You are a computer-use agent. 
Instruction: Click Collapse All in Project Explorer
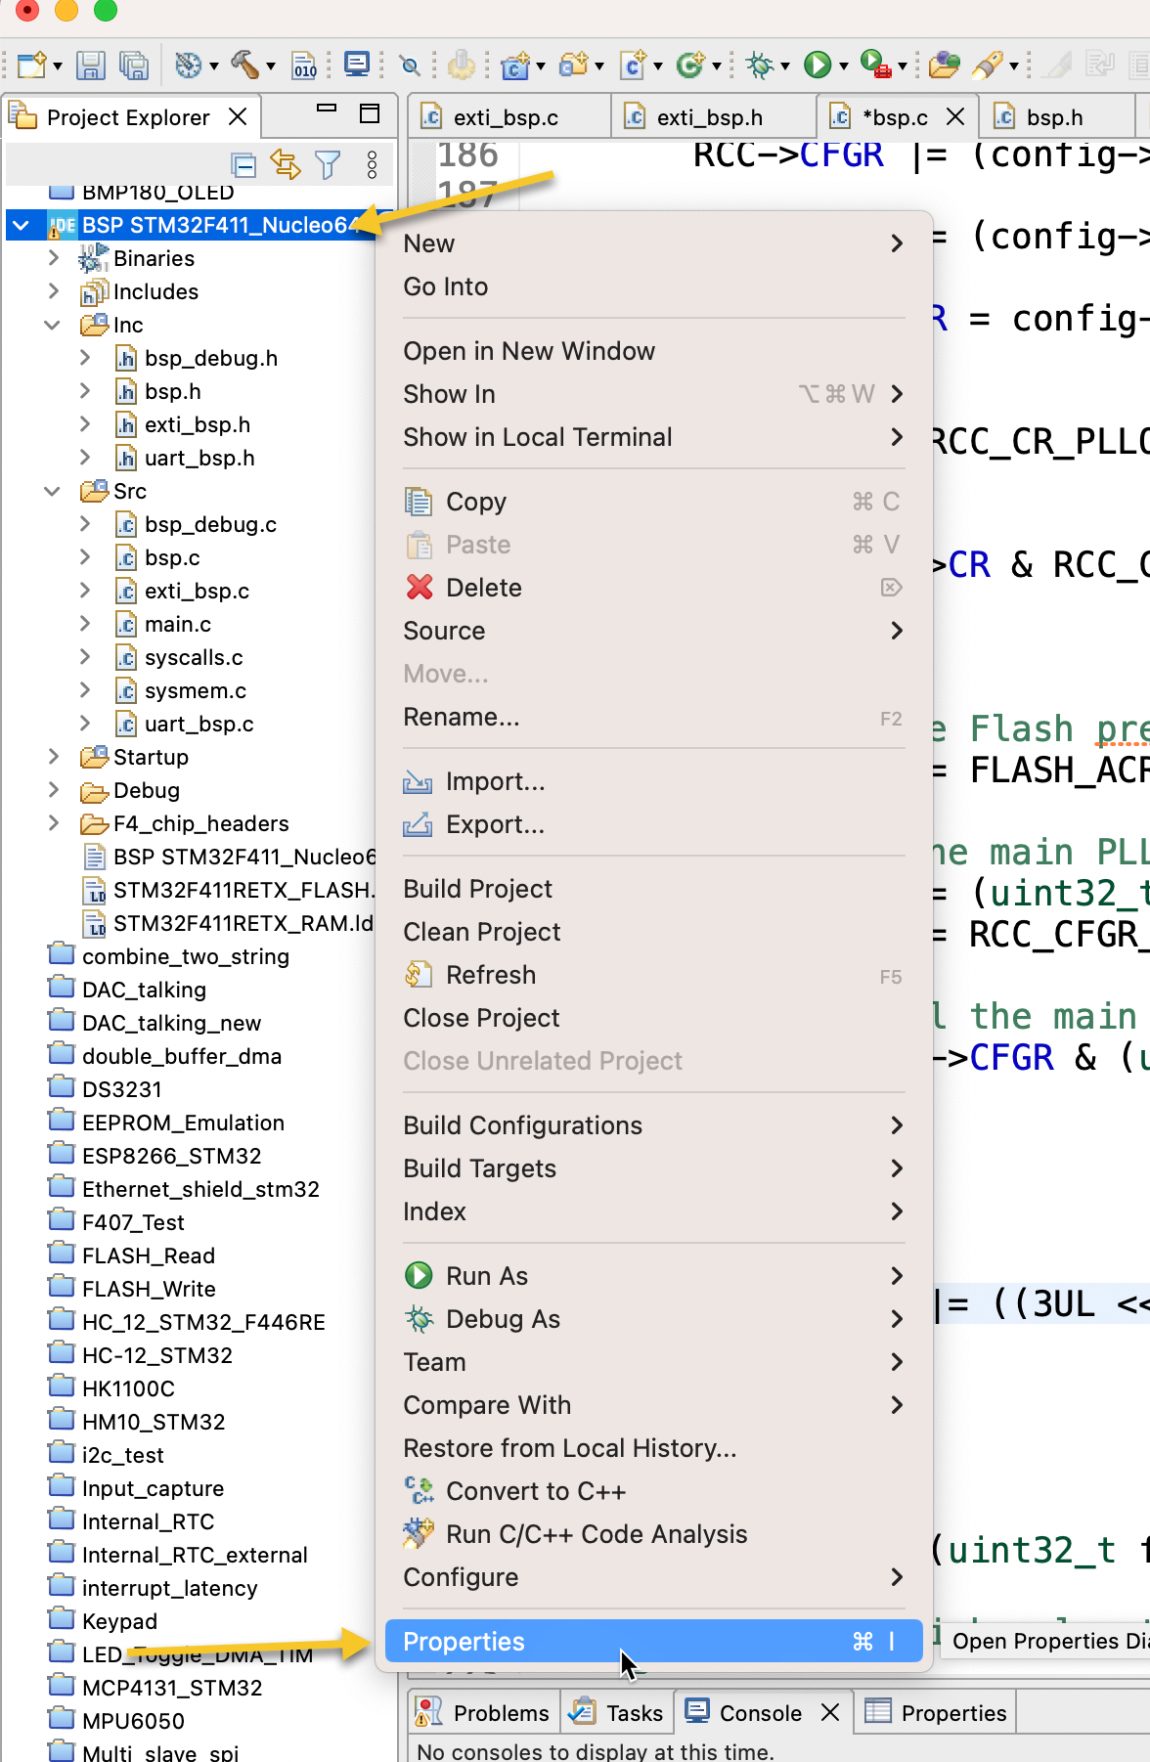tap(243, 165)
